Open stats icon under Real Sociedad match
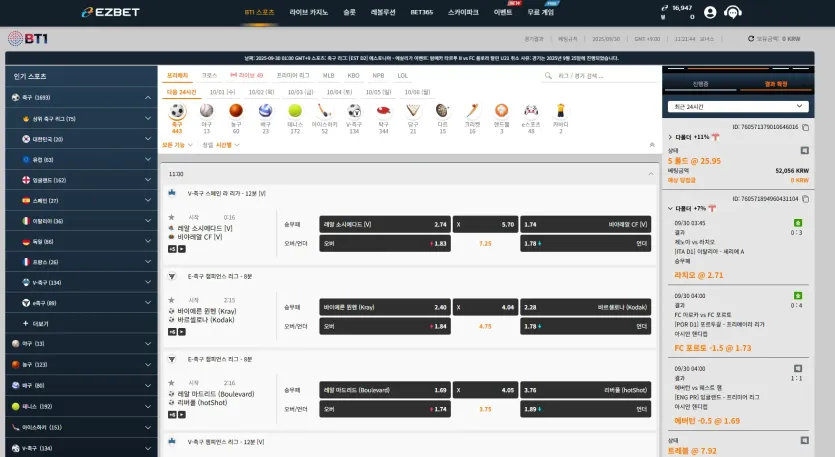The width and height of the screenshot is (835, 457). [x=172, y=249]
